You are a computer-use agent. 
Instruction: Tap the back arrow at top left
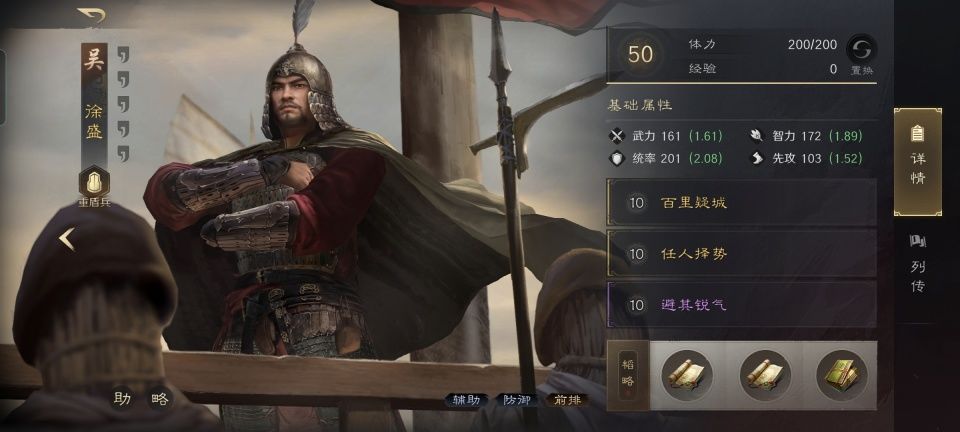pyautogui.click(x=92, y=14)
